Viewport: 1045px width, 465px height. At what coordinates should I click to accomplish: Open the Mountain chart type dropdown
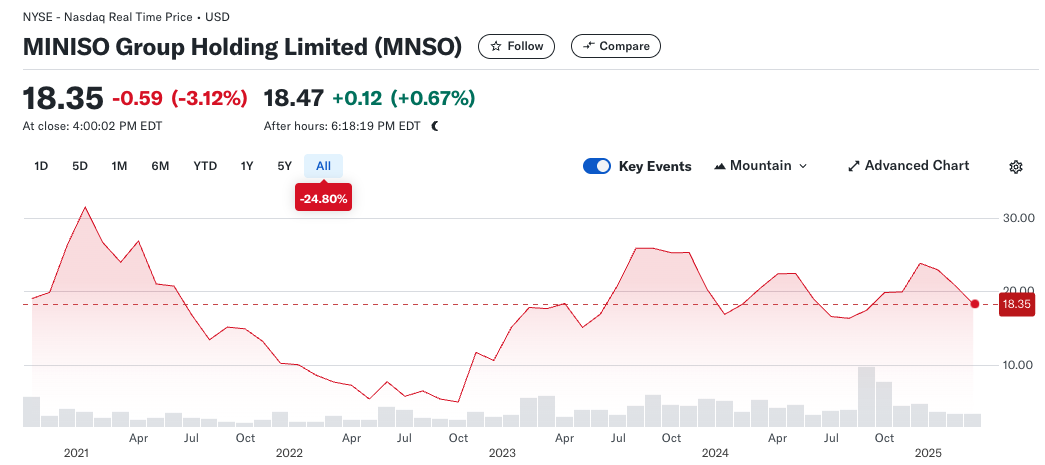[x=760, y=166]
